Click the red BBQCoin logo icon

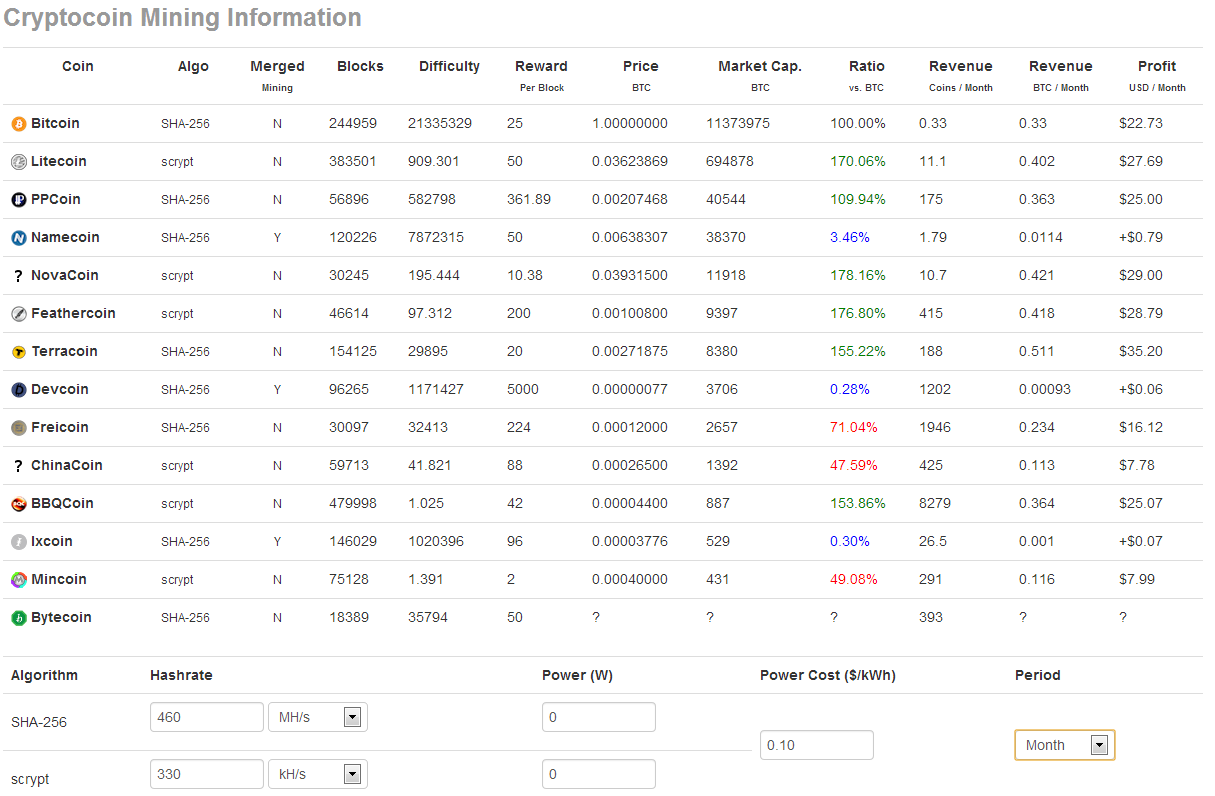pyautogui.click(x=18, y=504)
